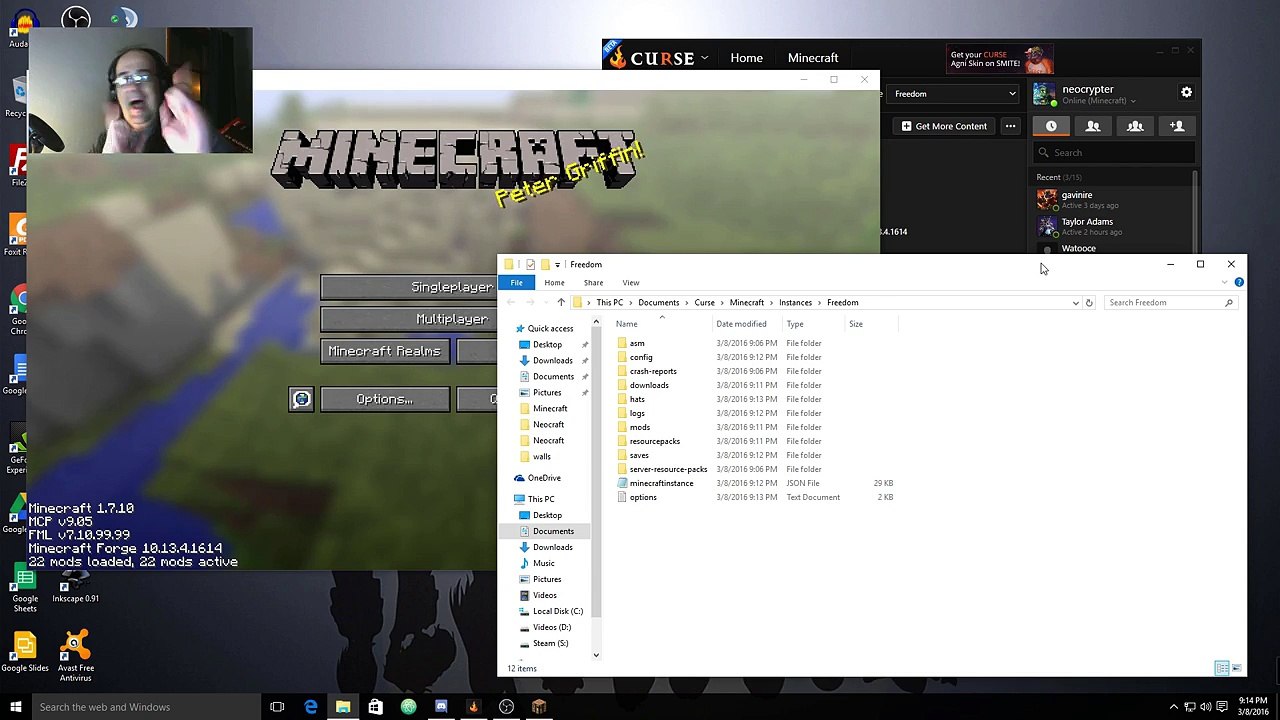The image size is (1280, 720).
Task: Focus the Search Freedom box
Action: [1170, 302]
